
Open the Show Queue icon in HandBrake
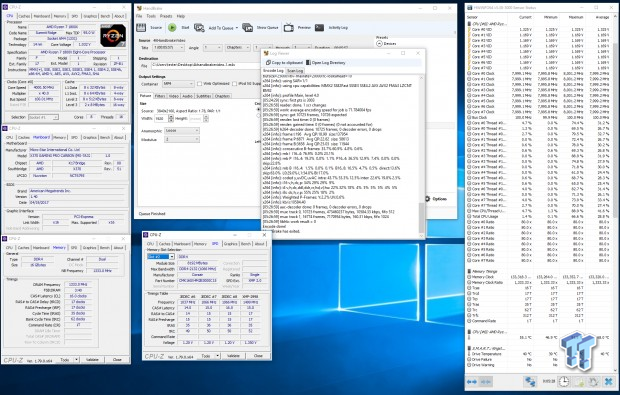pos(248,28)
